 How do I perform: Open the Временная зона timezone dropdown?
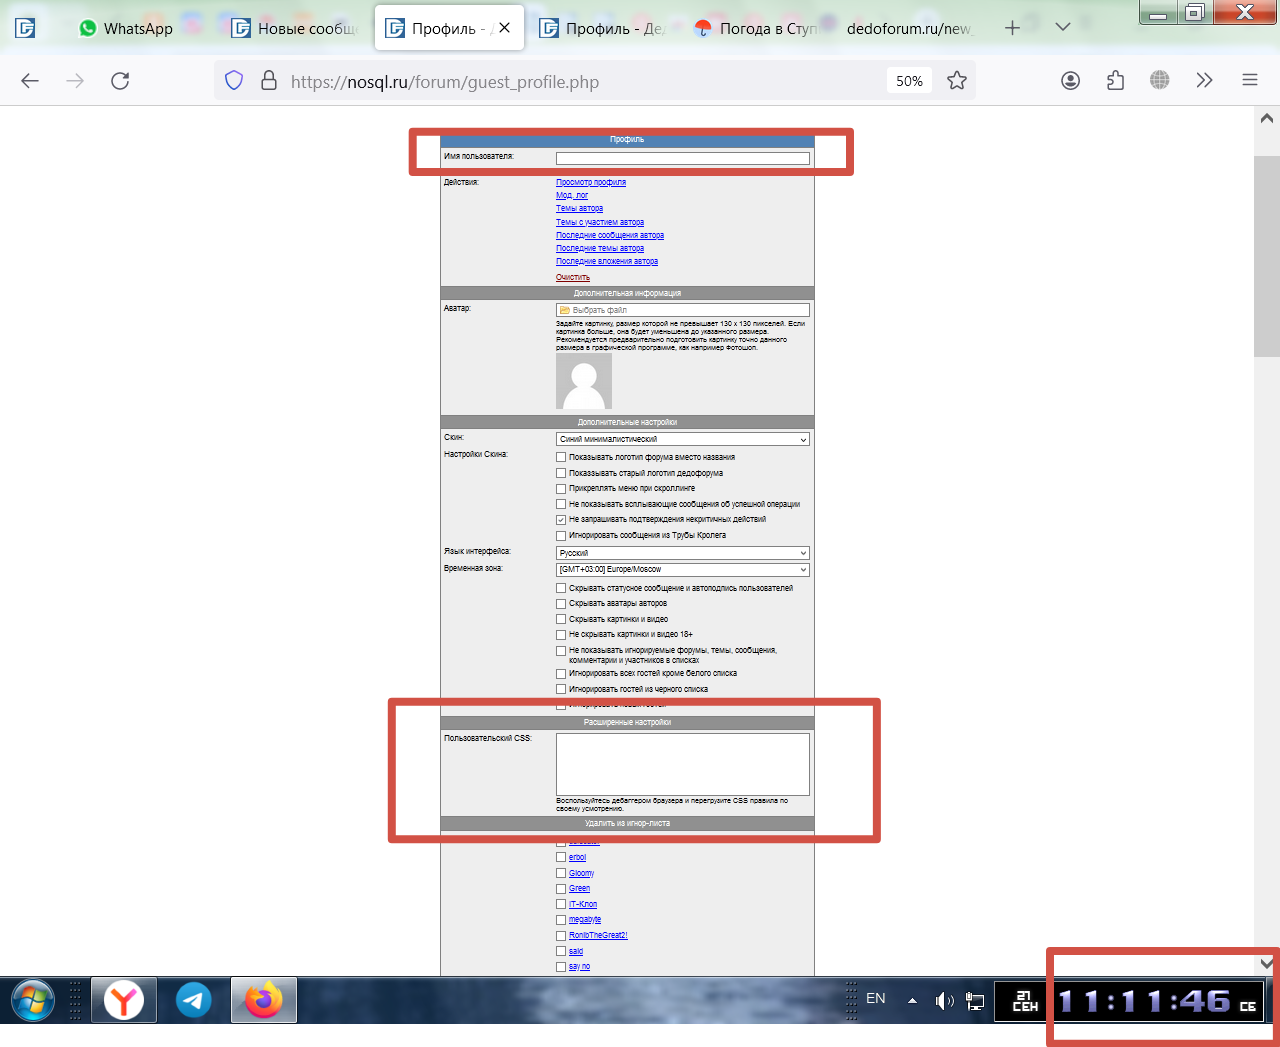[x=682, y=570]
